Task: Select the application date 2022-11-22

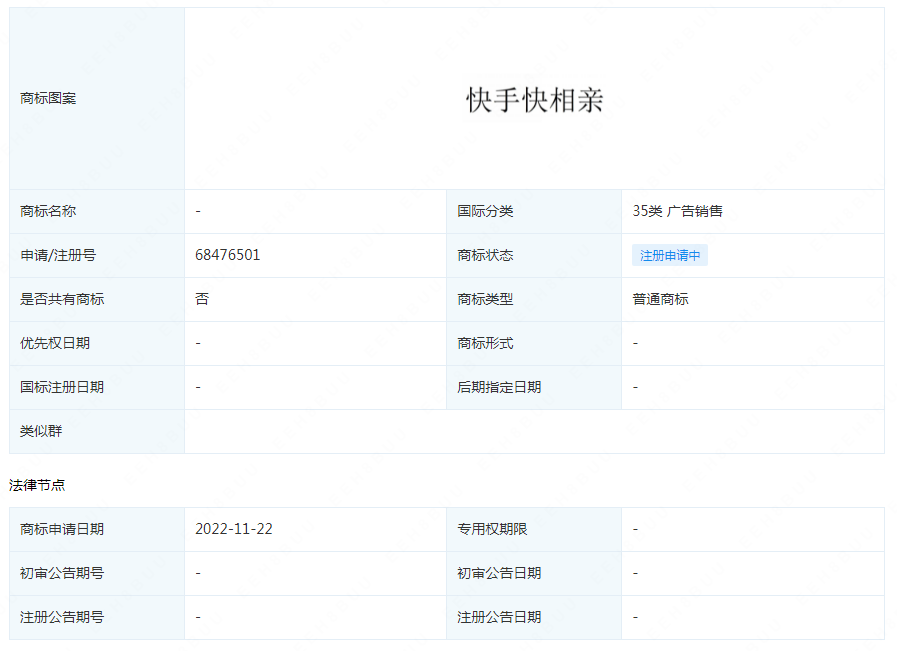Action: [x=234, y=529]
